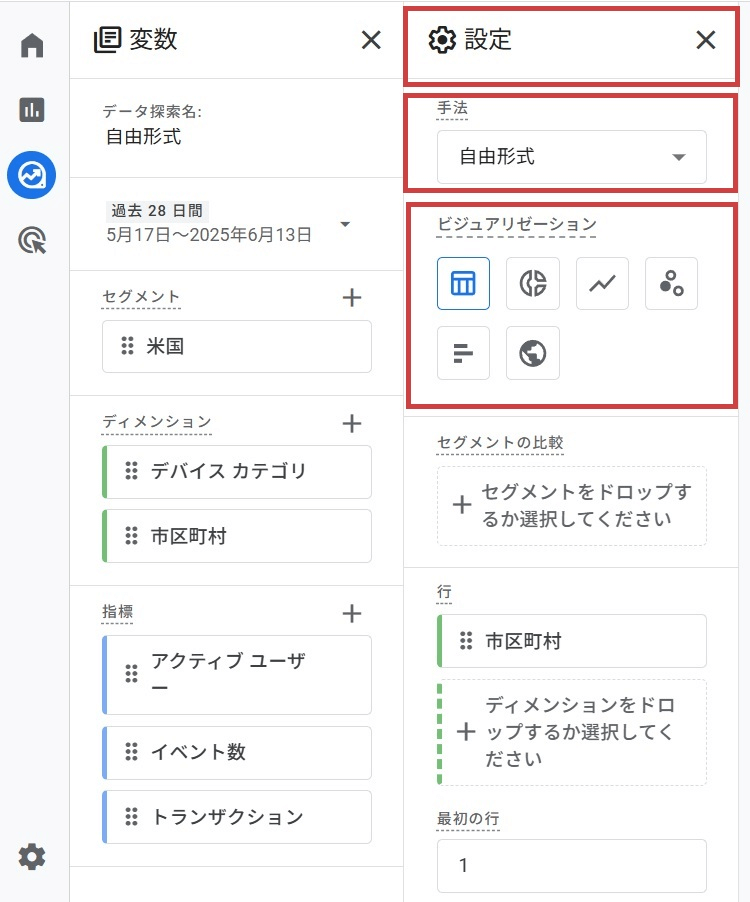Click the アクティブ ユーザー metric
The width and height of the screenshot is (750, 902).
(237, 675)
